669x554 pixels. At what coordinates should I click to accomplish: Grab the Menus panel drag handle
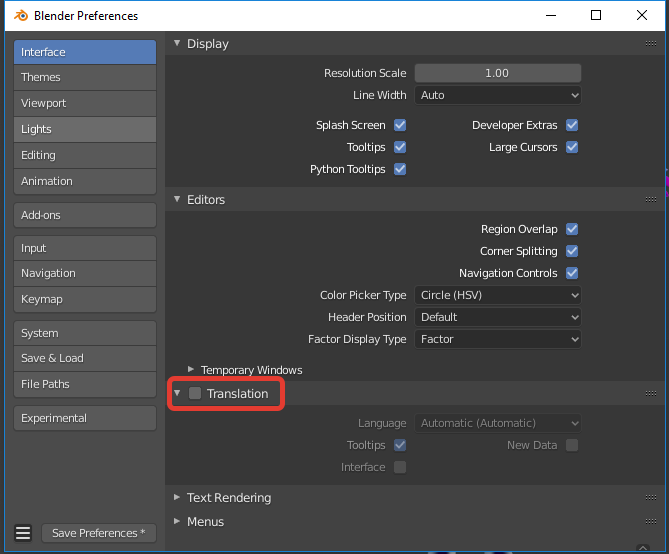pyautogui.click(x=651, y=521)
